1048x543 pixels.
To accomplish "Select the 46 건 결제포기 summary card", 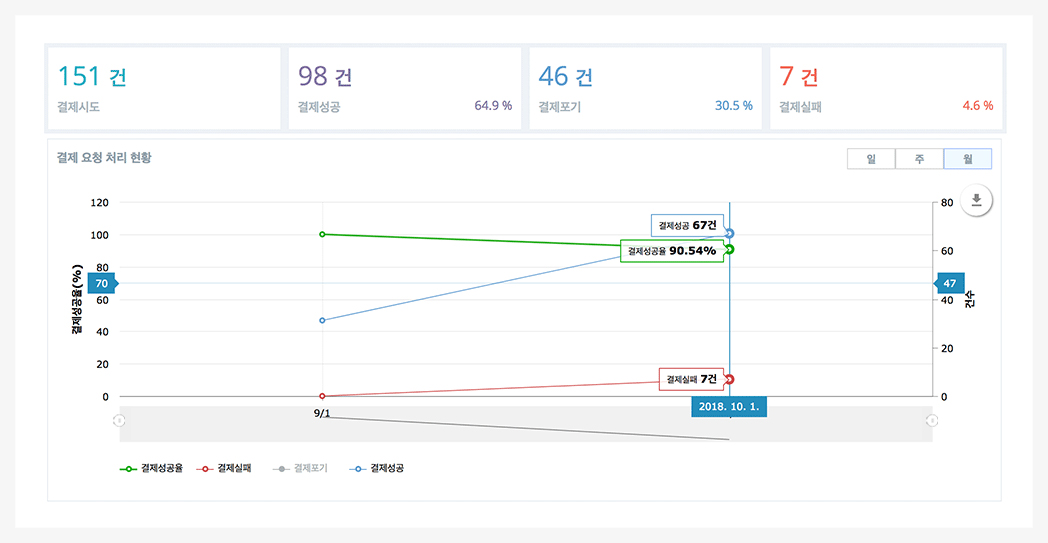I will (645, 88).
